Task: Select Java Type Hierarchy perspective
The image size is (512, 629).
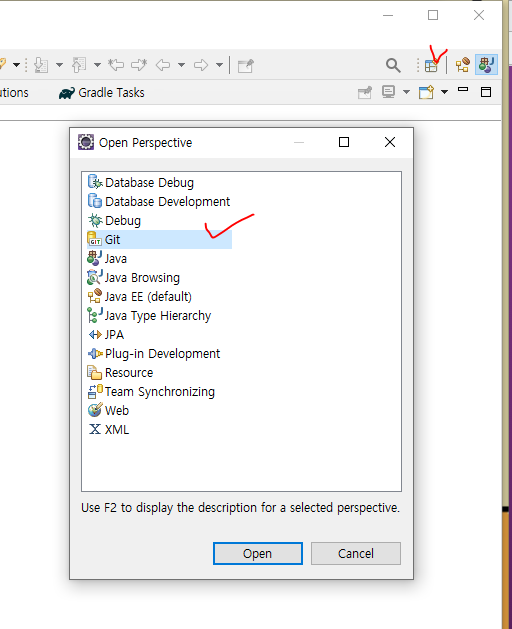Action: pos(149,316)
